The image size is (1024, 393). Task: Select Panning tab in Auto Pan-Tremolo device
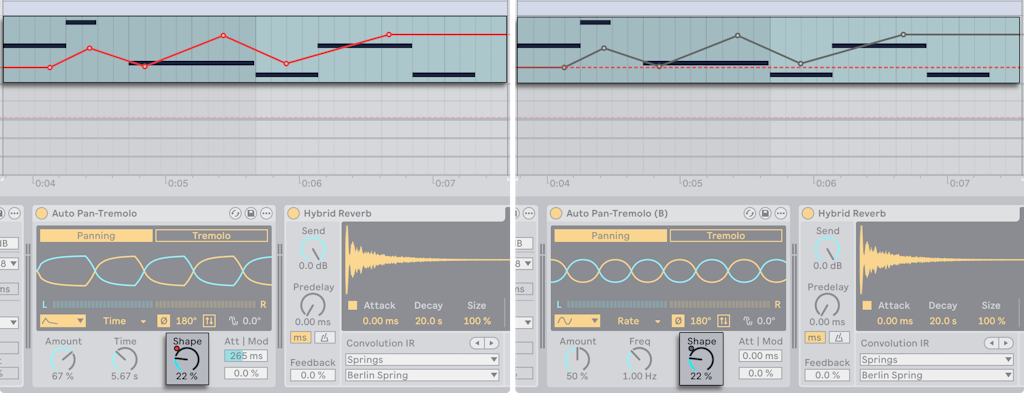pos(96,236)
